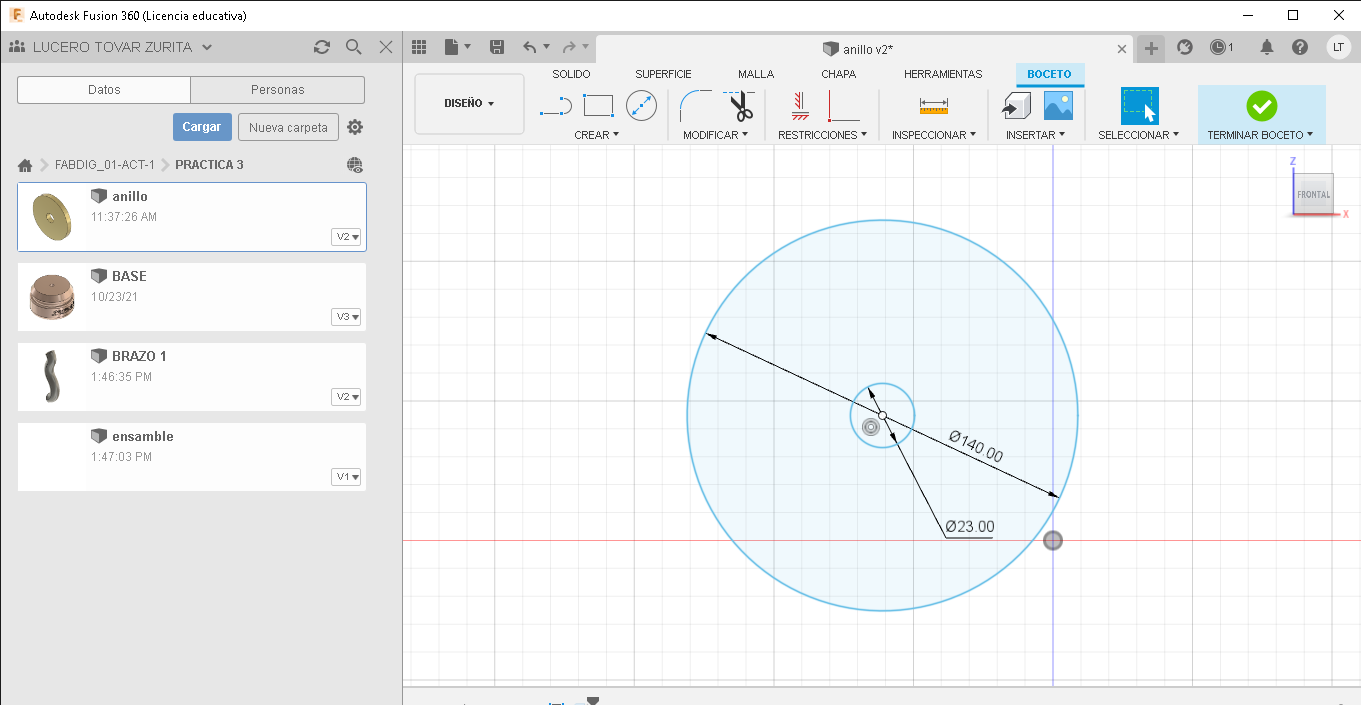Viewport: 1361px width, 705px height.
Task: Refresh the data panel
Action: [x=322, y=47]
